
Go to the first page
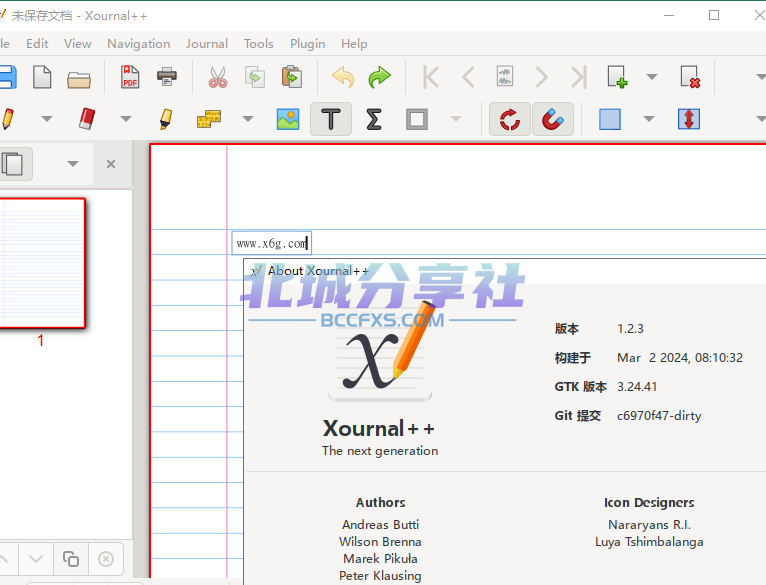point(431,77)
